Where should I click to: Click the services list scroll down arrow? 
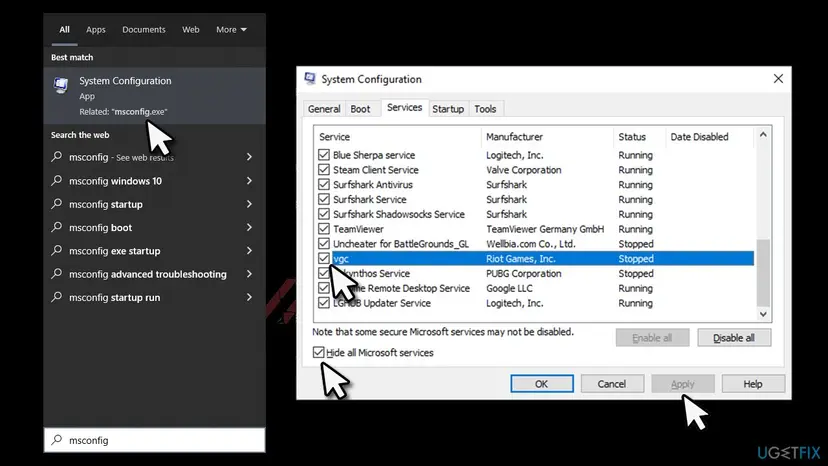pyautogui.click(x=763, y=314)
